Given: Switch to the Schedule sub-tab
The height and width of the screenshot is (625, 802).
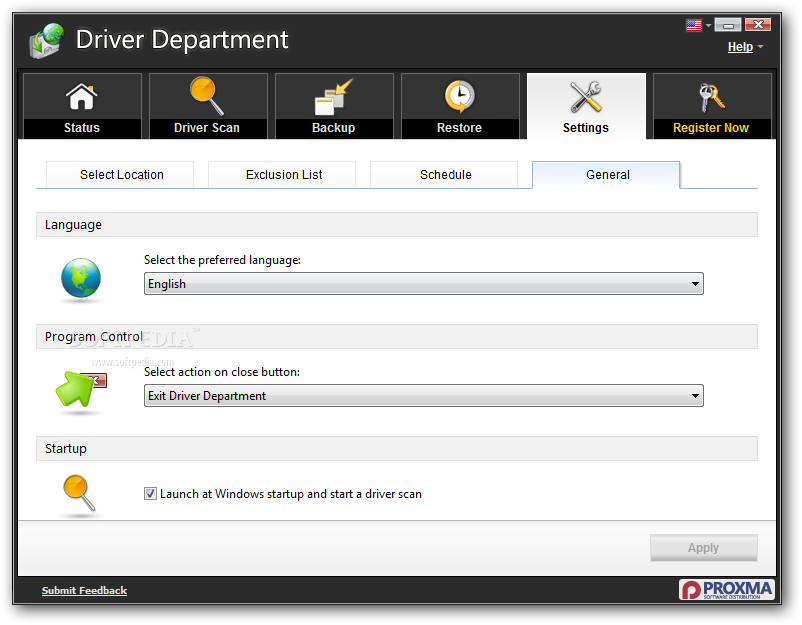Looking at the screenshot, I should pyautogui.click(x=444, y=175).
